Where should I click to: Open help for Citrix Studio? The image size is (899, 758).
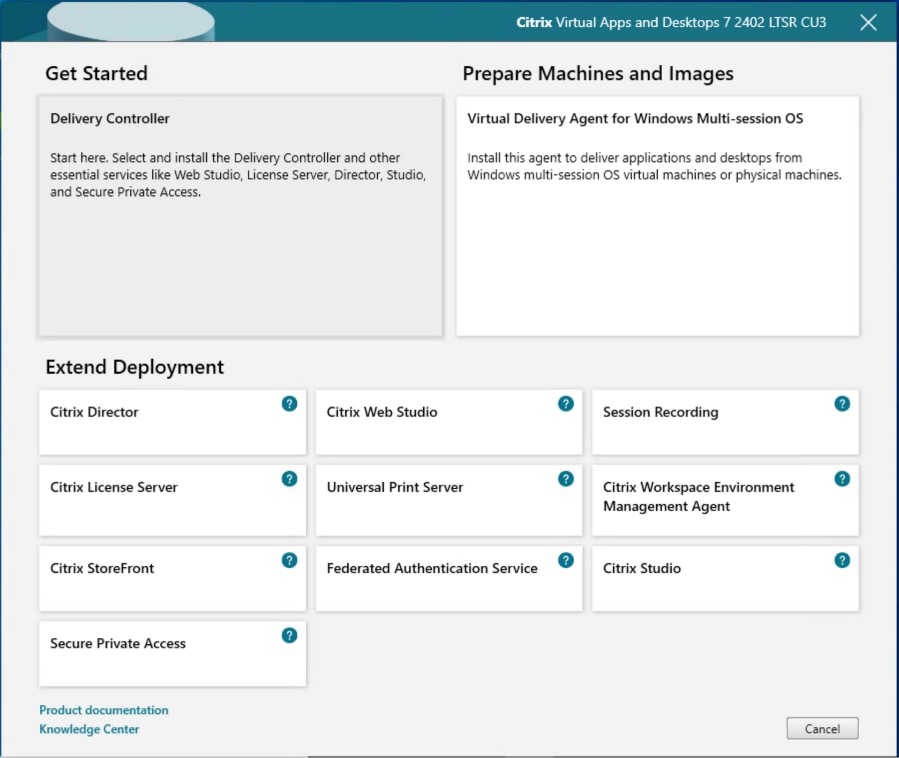pyautogui.click(x=842, y=561)
